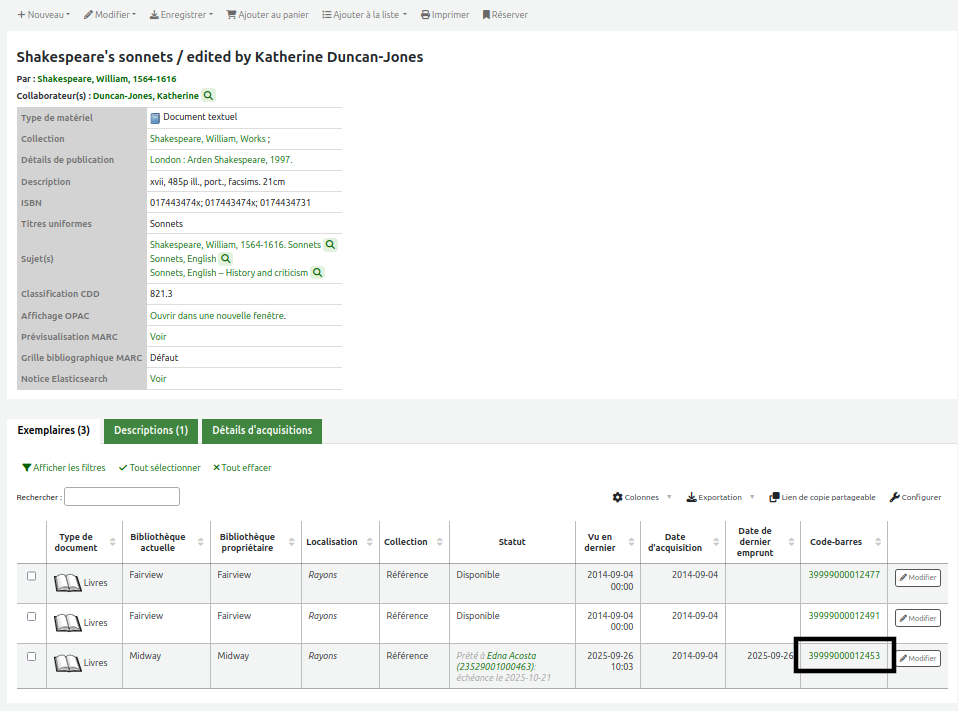Open barcode link 39999000012491

pyautogui.click(x=844, y=616)
